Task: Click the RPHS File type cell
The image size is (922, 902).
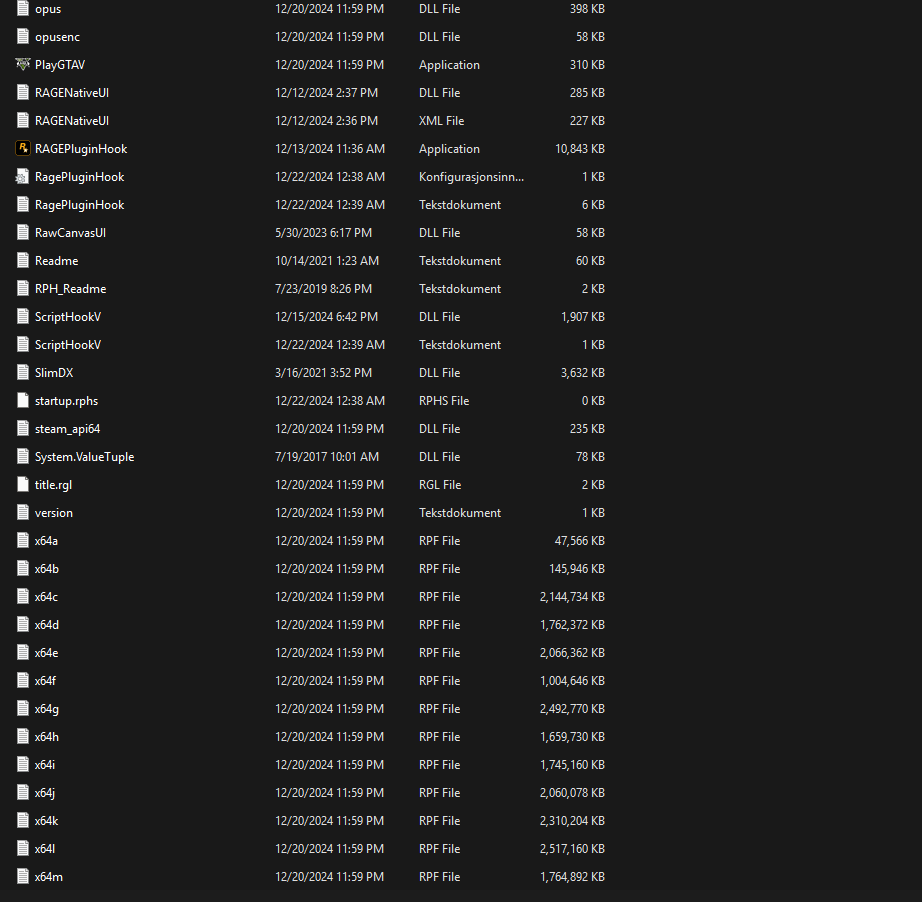Action: pos(444,401)
